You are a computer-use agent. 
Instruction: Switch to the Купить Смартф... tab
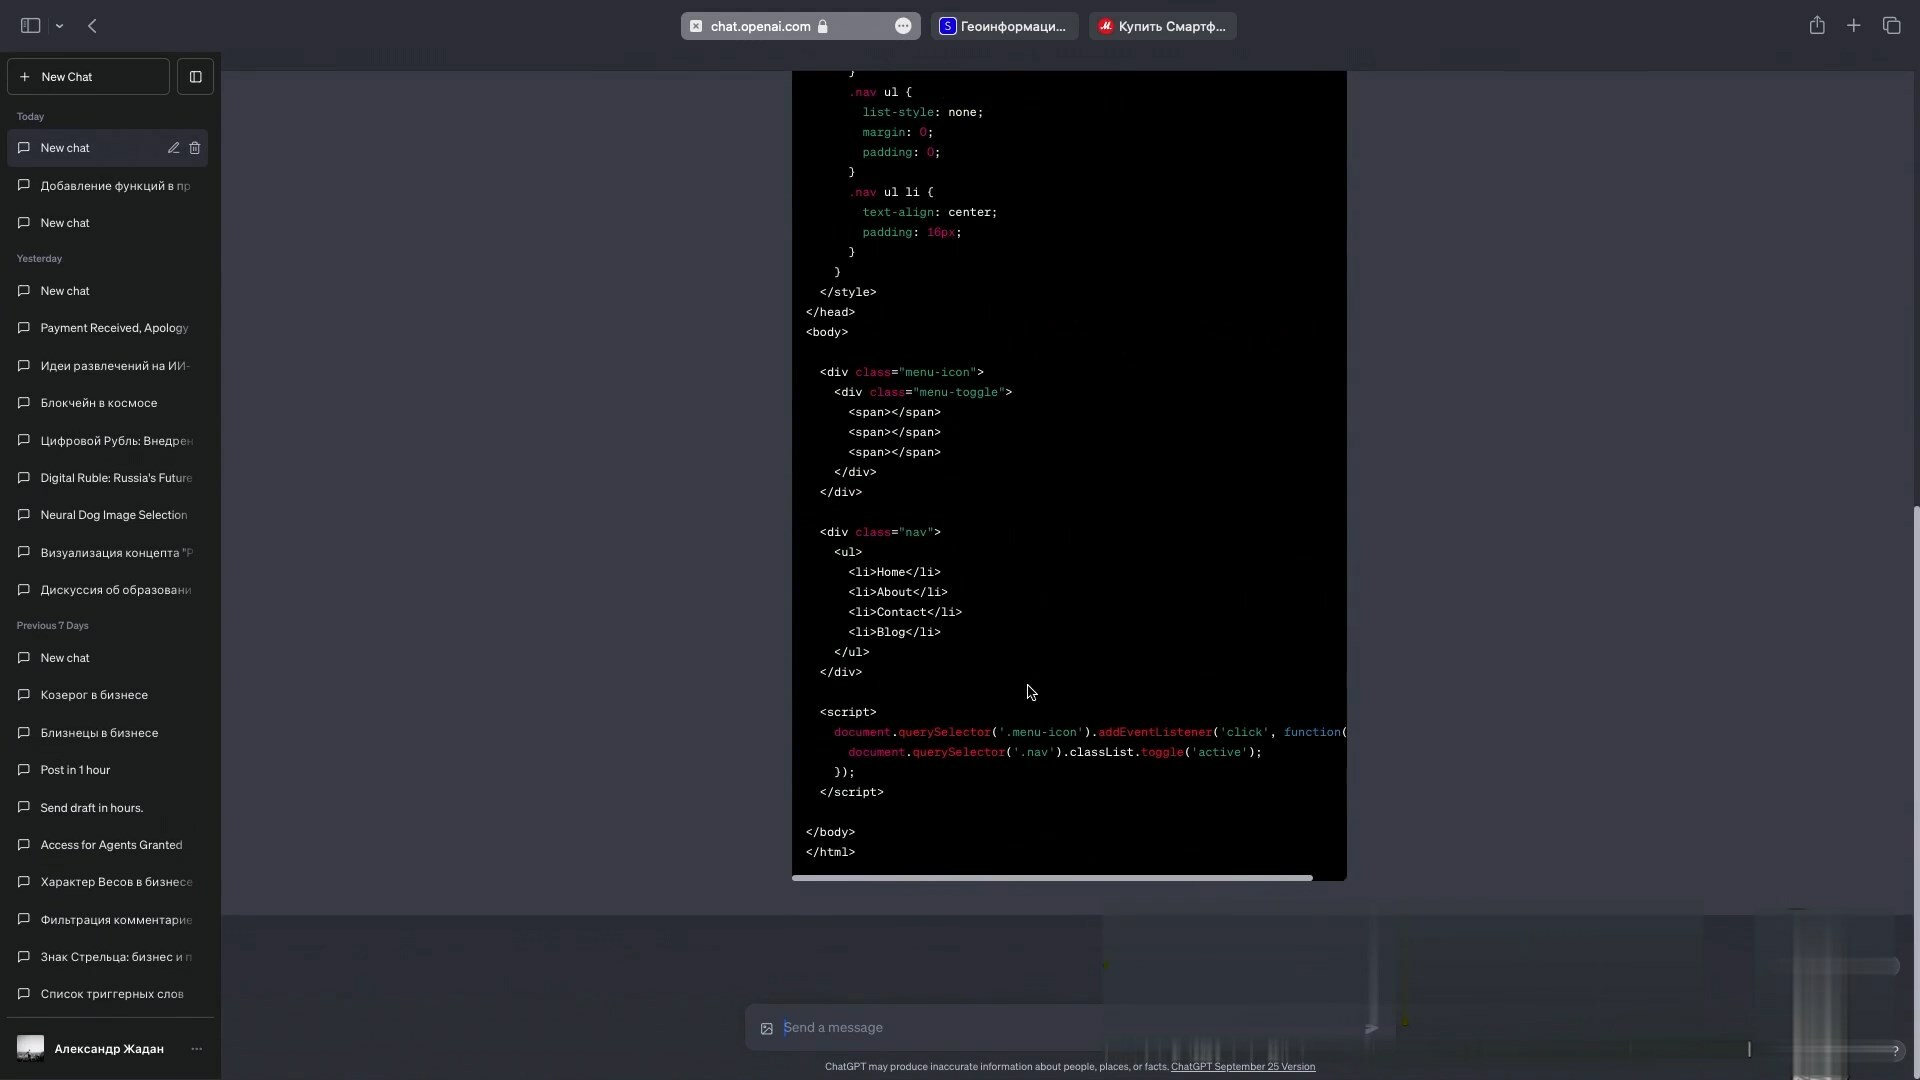point(1163,26)
